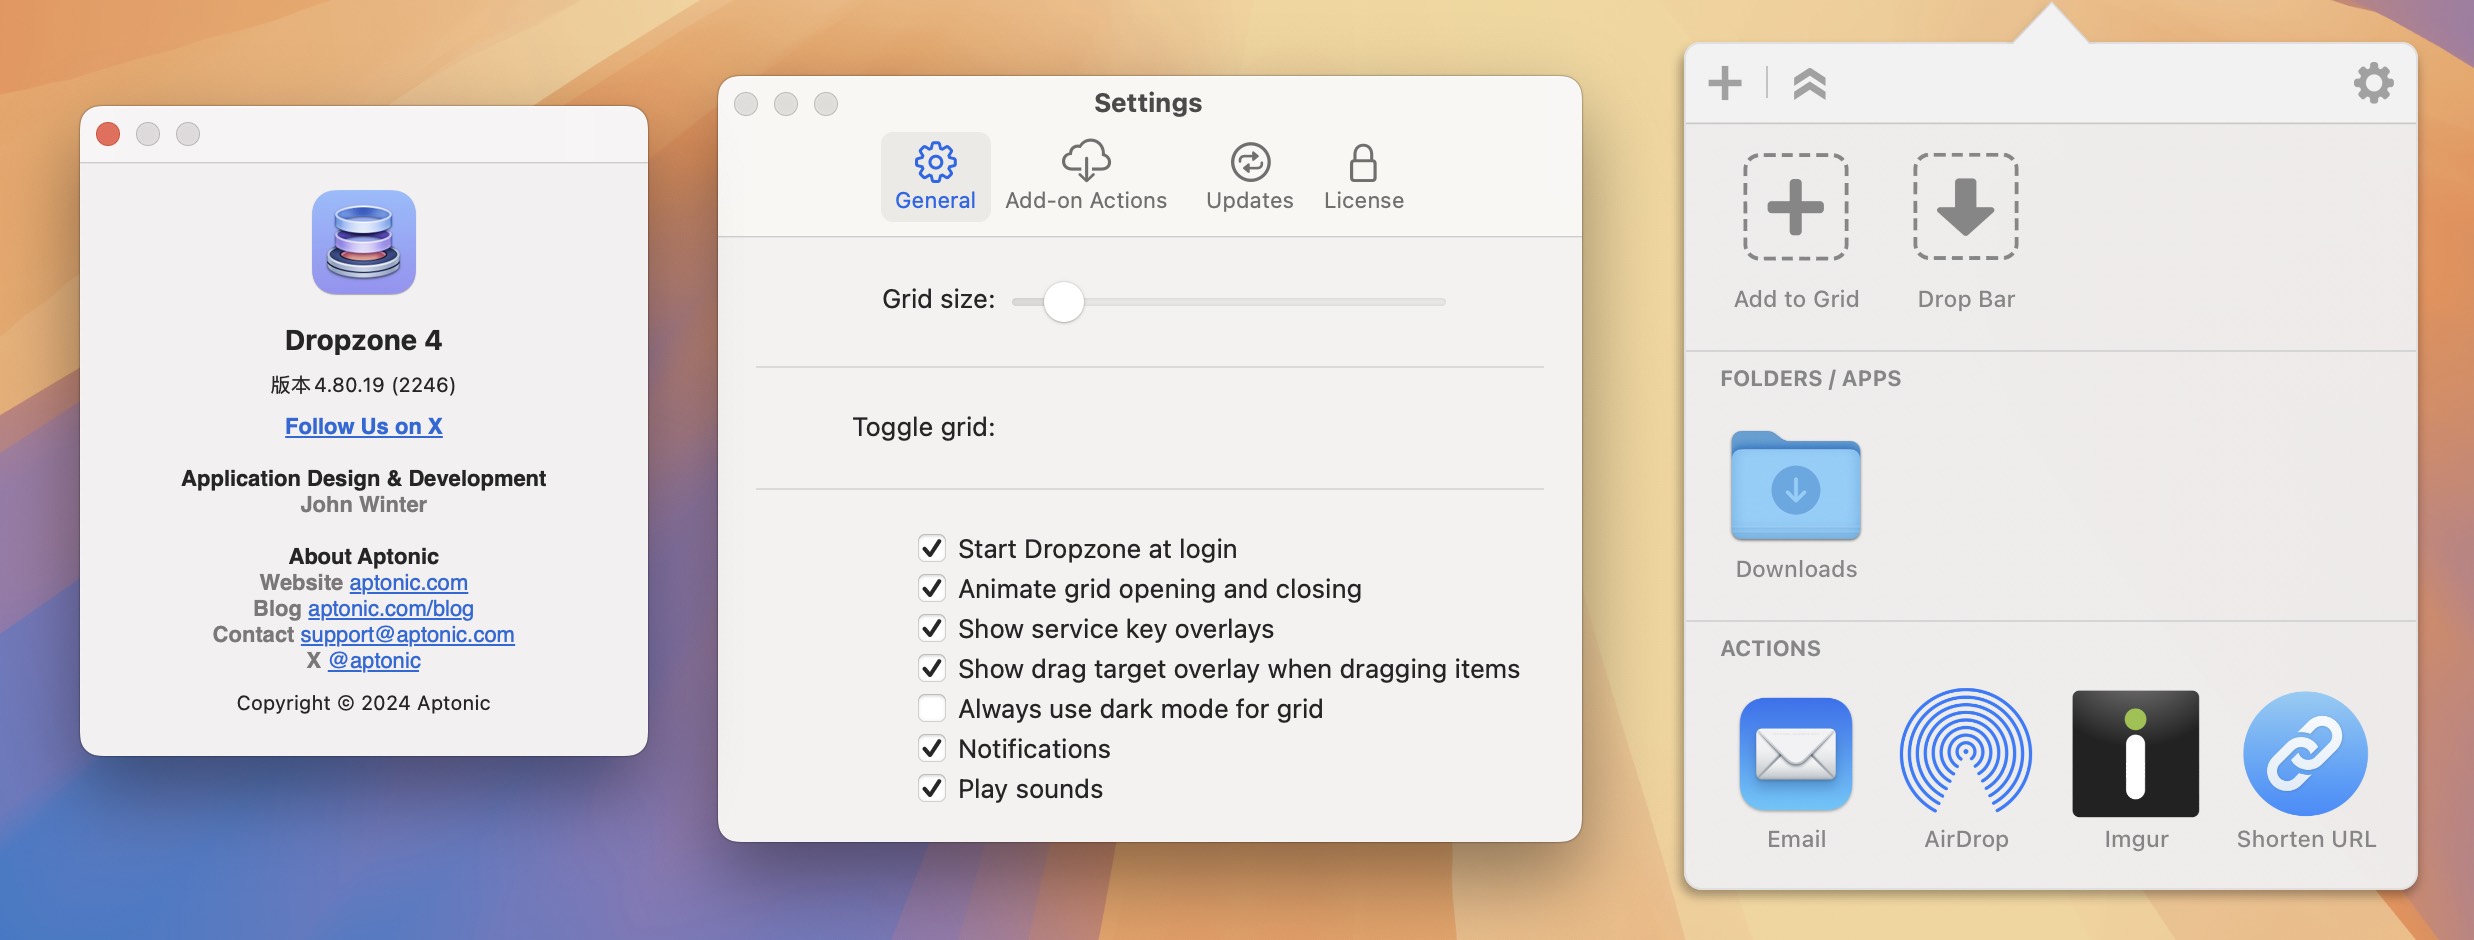Uncheck Show drag target overlay when dragging items
Image resolution: width=2474 pixels, height=940 pixels.
932,668
